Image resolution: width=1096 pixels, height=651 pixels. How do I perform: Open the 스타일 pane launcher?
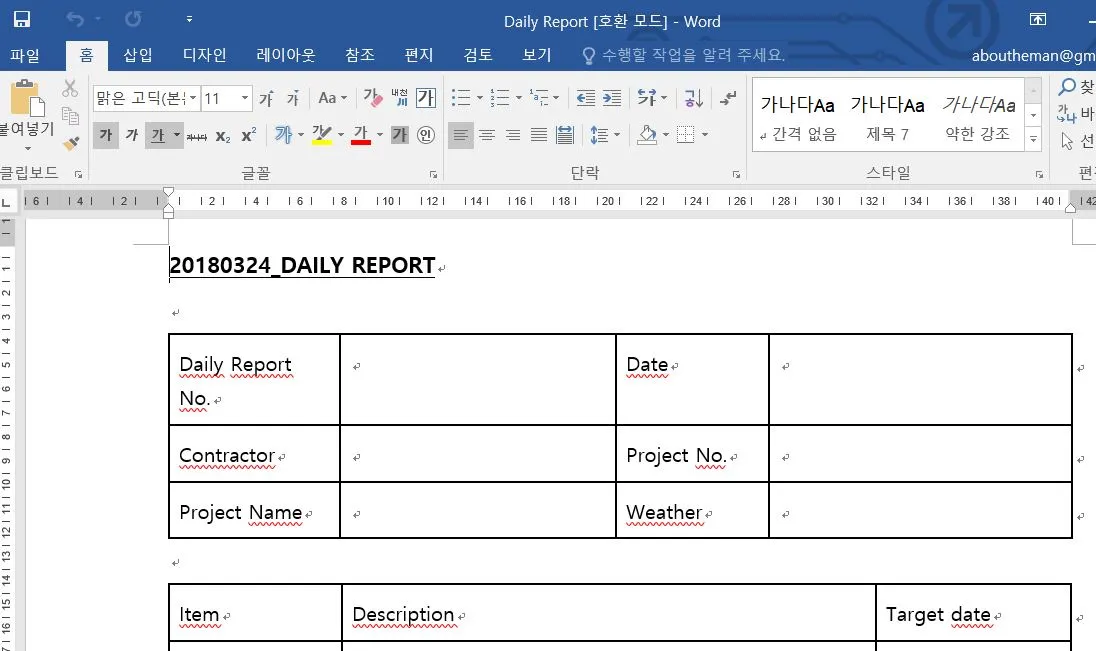[1039, 175]
